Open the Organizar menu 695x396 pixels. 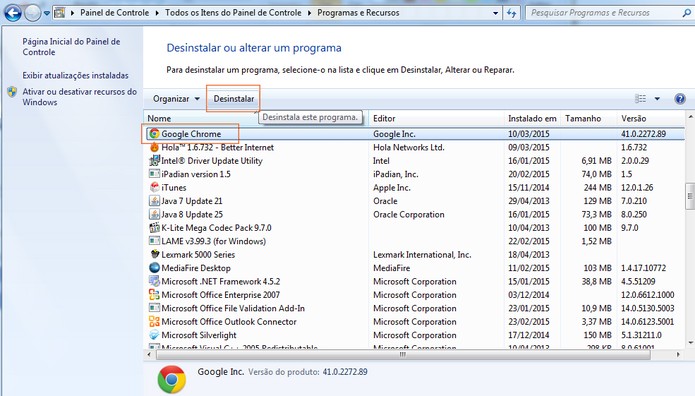click(176, 99)
